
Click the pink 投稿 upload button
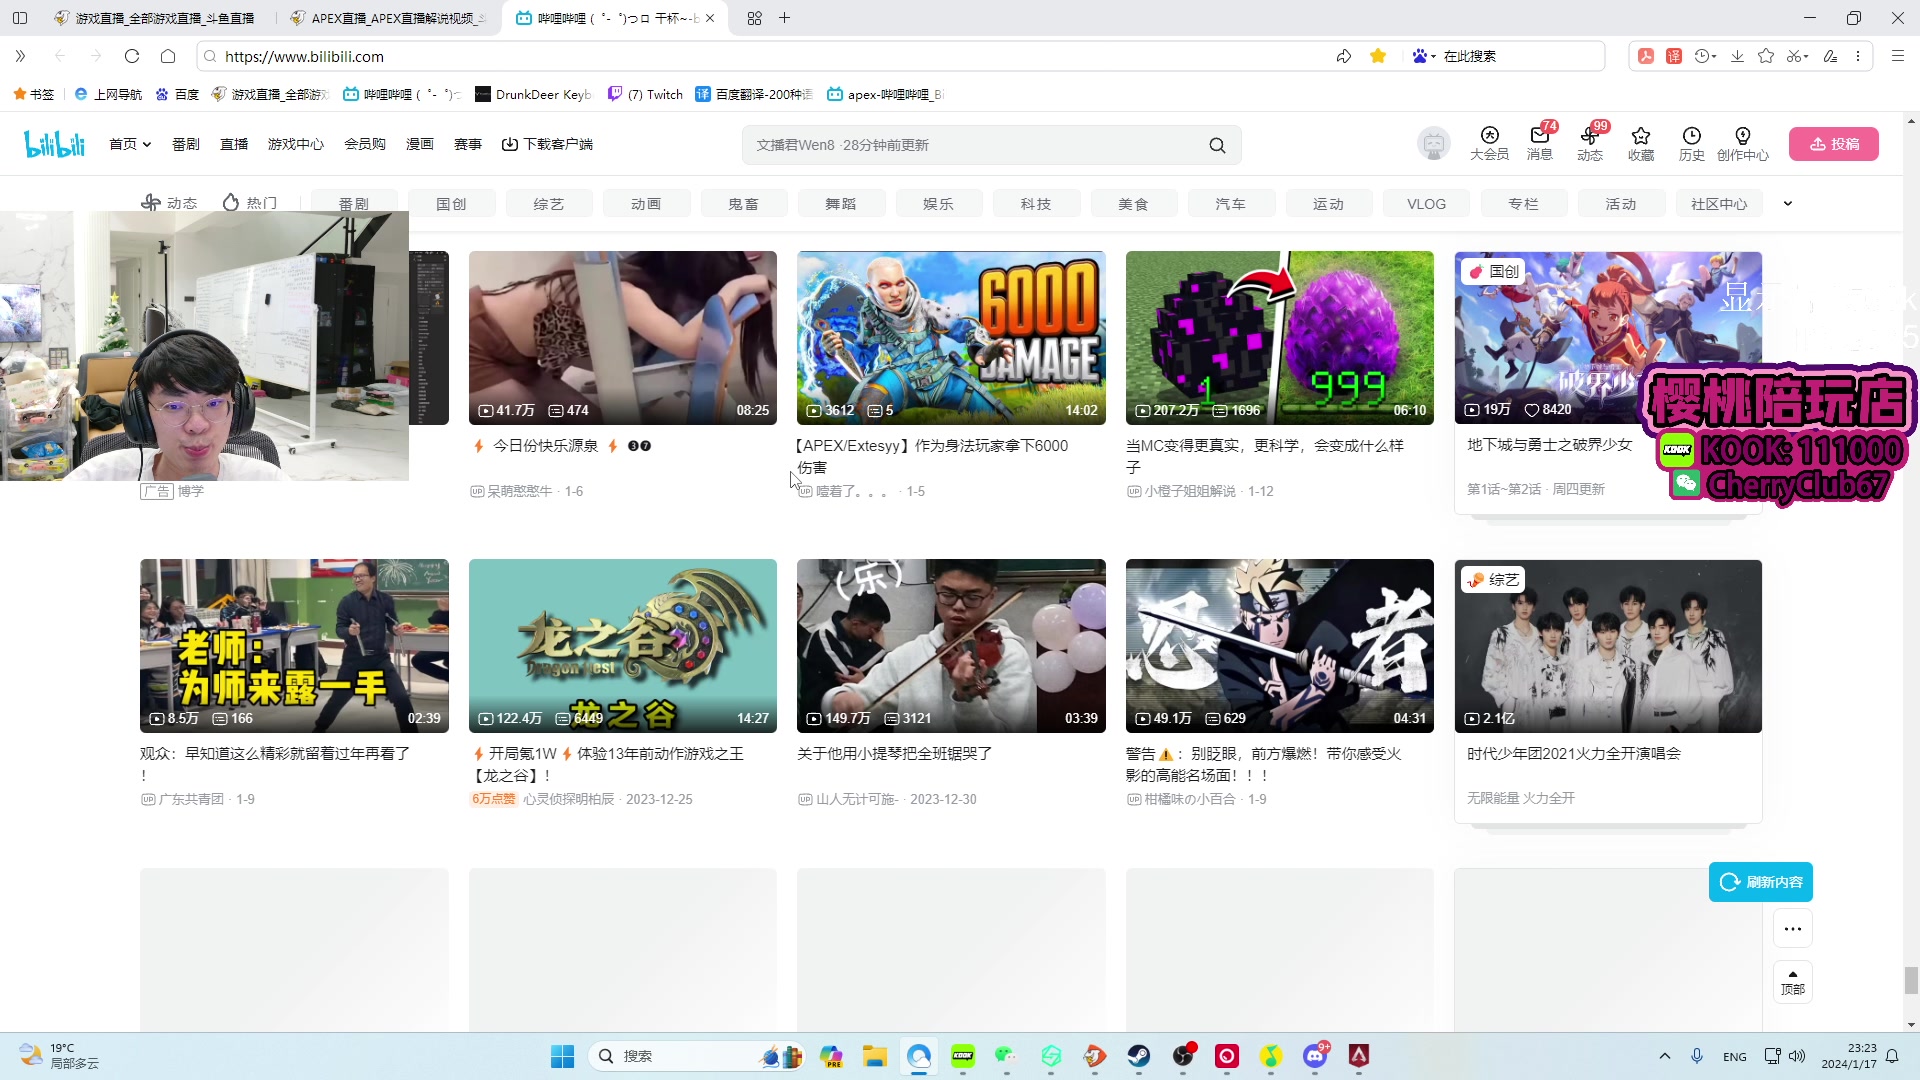point(1833,144)
